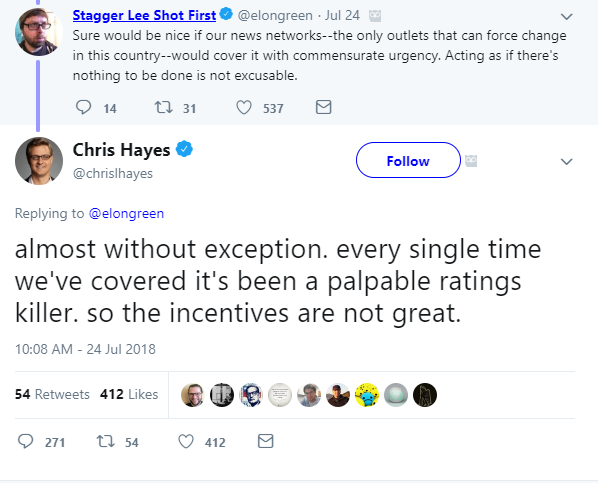Open Chris Hayes's profile picture

(x=39, y=161)
